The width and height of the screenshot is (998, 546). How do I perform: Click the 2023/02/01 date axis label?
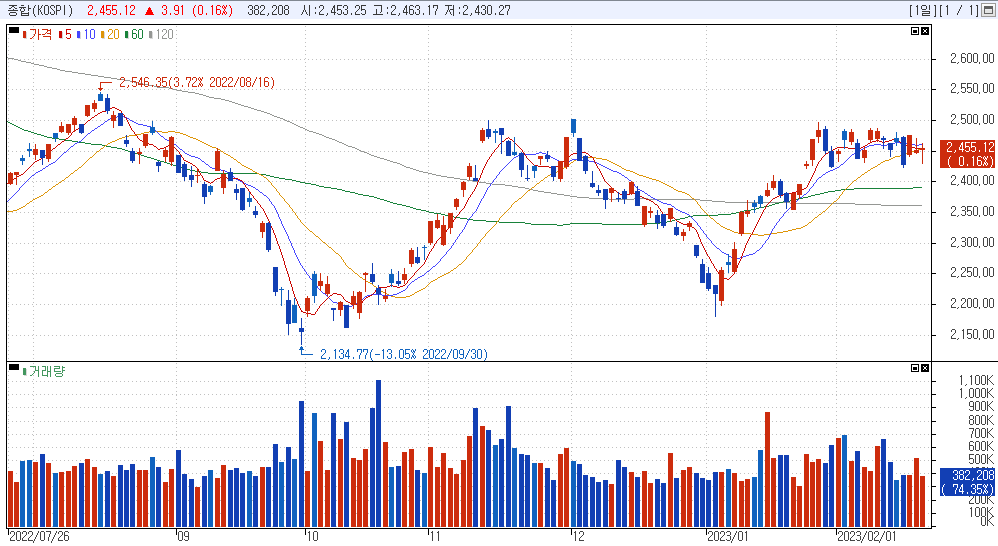(866, 536)
